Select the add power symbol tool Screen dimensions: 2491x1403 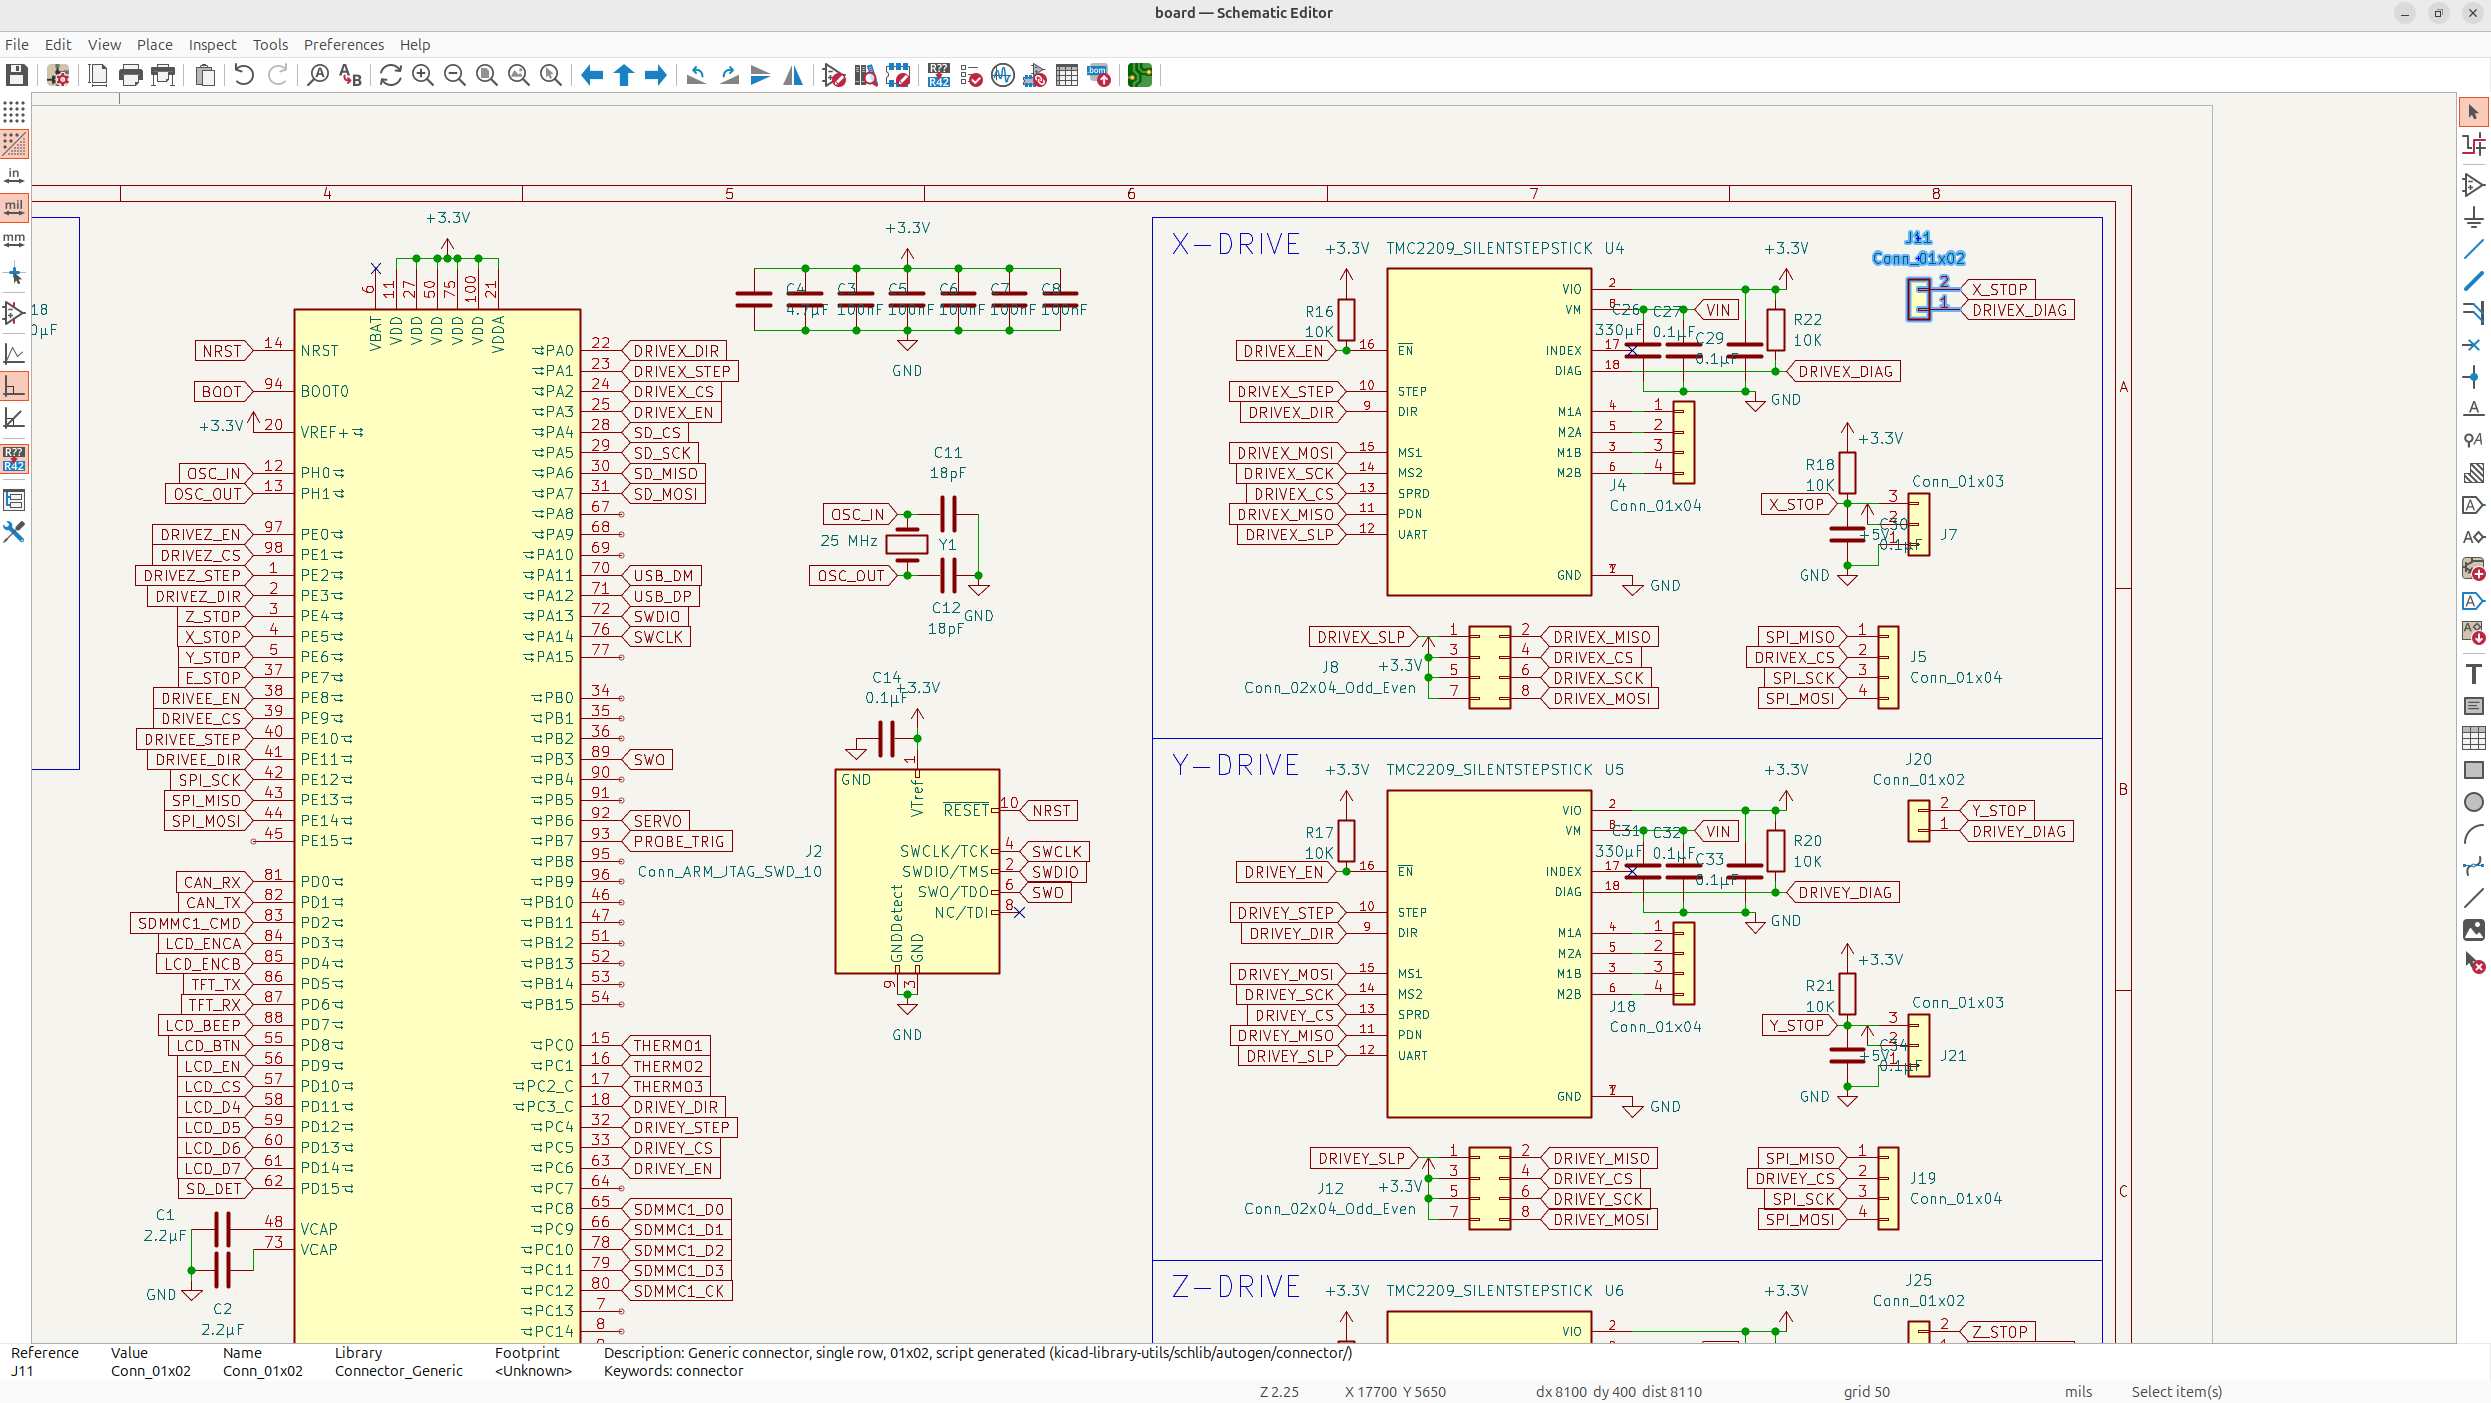[x=2474, y=217]
